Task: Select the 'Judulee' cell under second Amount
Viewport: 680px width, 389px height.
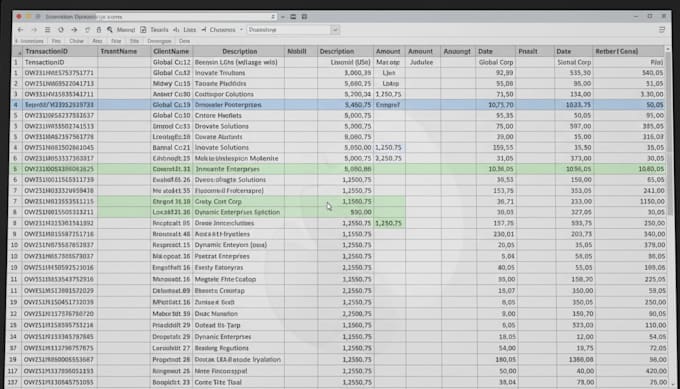Action: pyautogui.click(x=422, y=62)
